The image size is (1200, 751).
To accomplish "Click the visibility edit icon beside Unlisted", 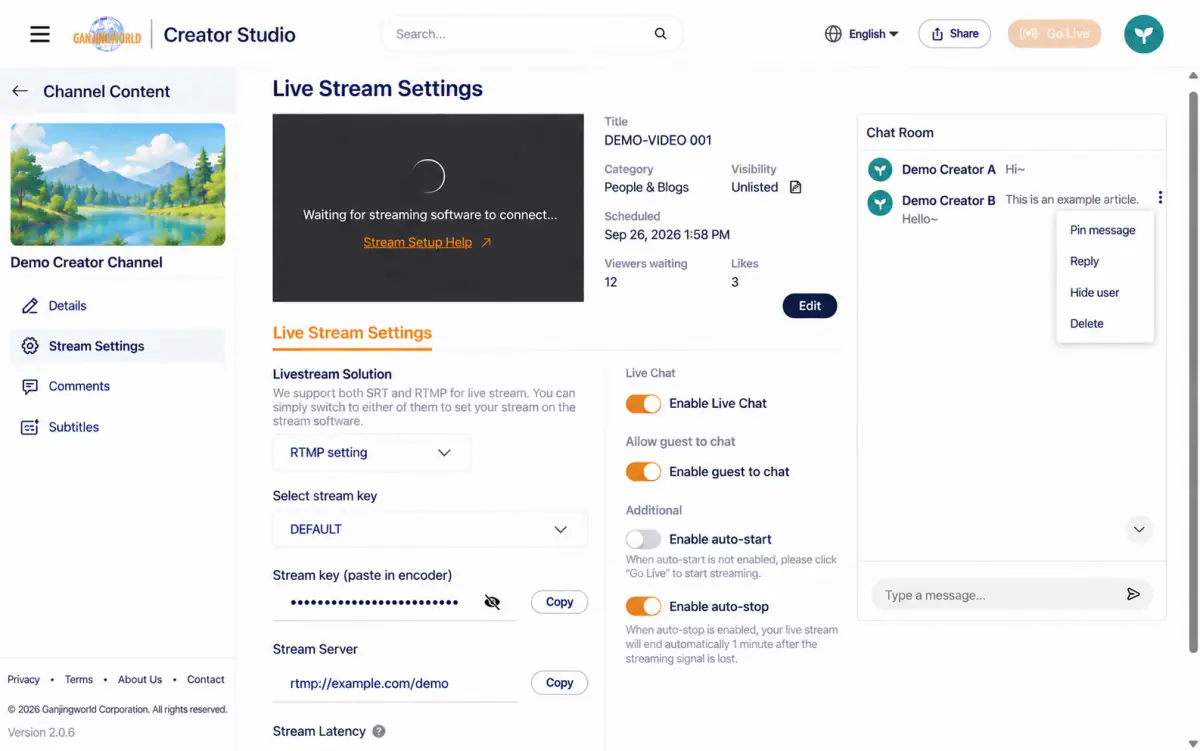I will click(x=796, y=187).
